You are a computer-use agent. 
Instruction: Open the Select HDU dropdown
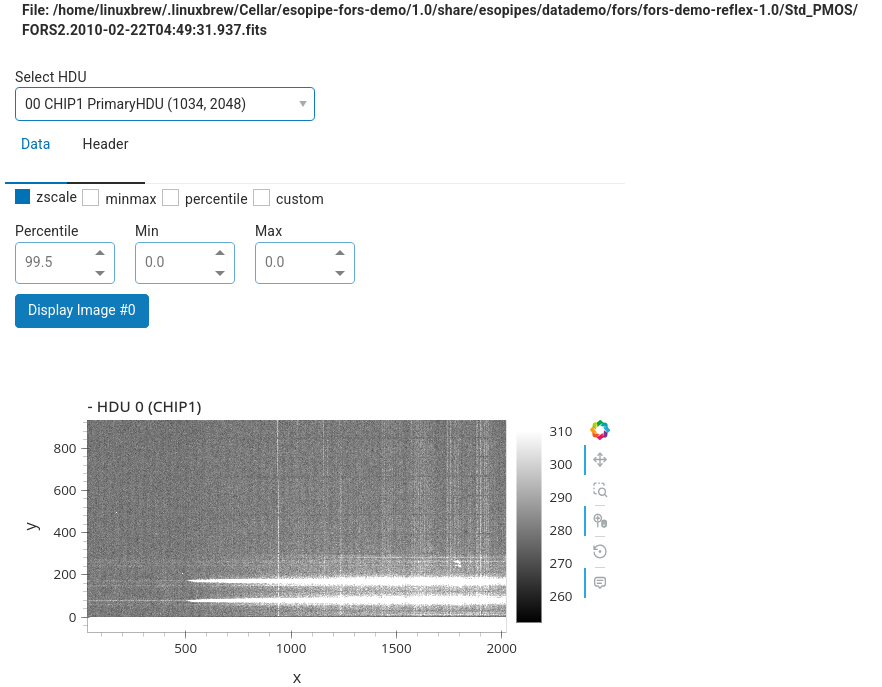[x=165, y=104]
